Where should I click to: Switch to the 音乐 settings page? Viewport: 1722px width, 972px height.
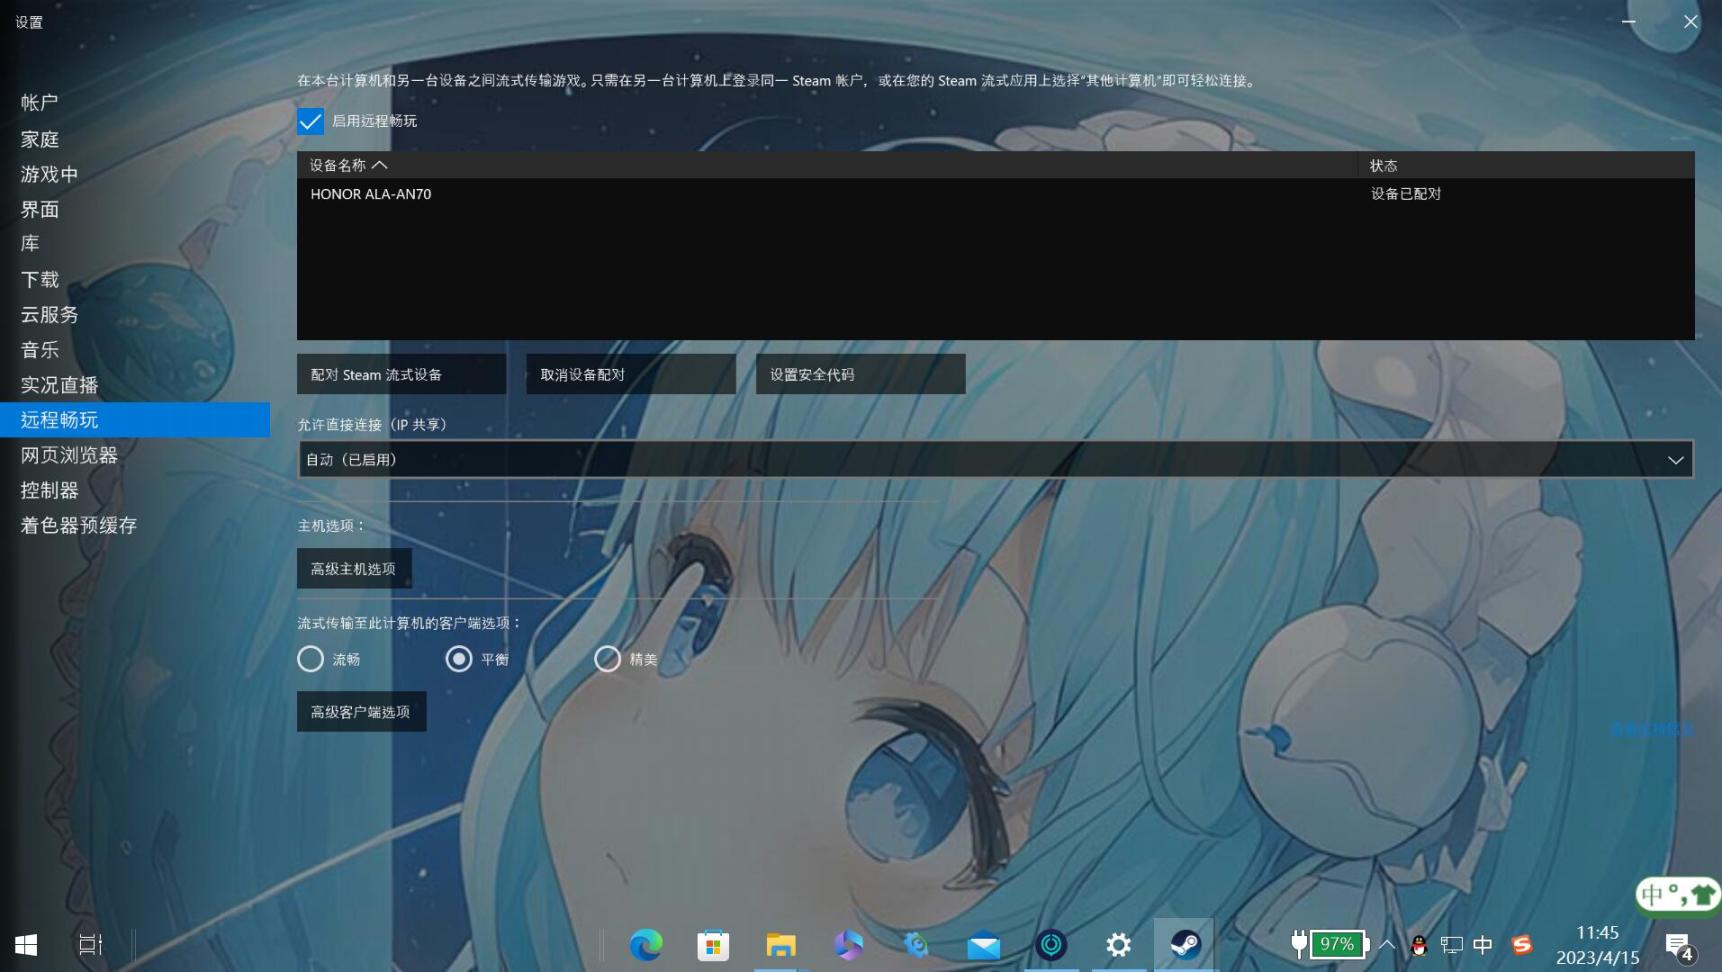135,350
